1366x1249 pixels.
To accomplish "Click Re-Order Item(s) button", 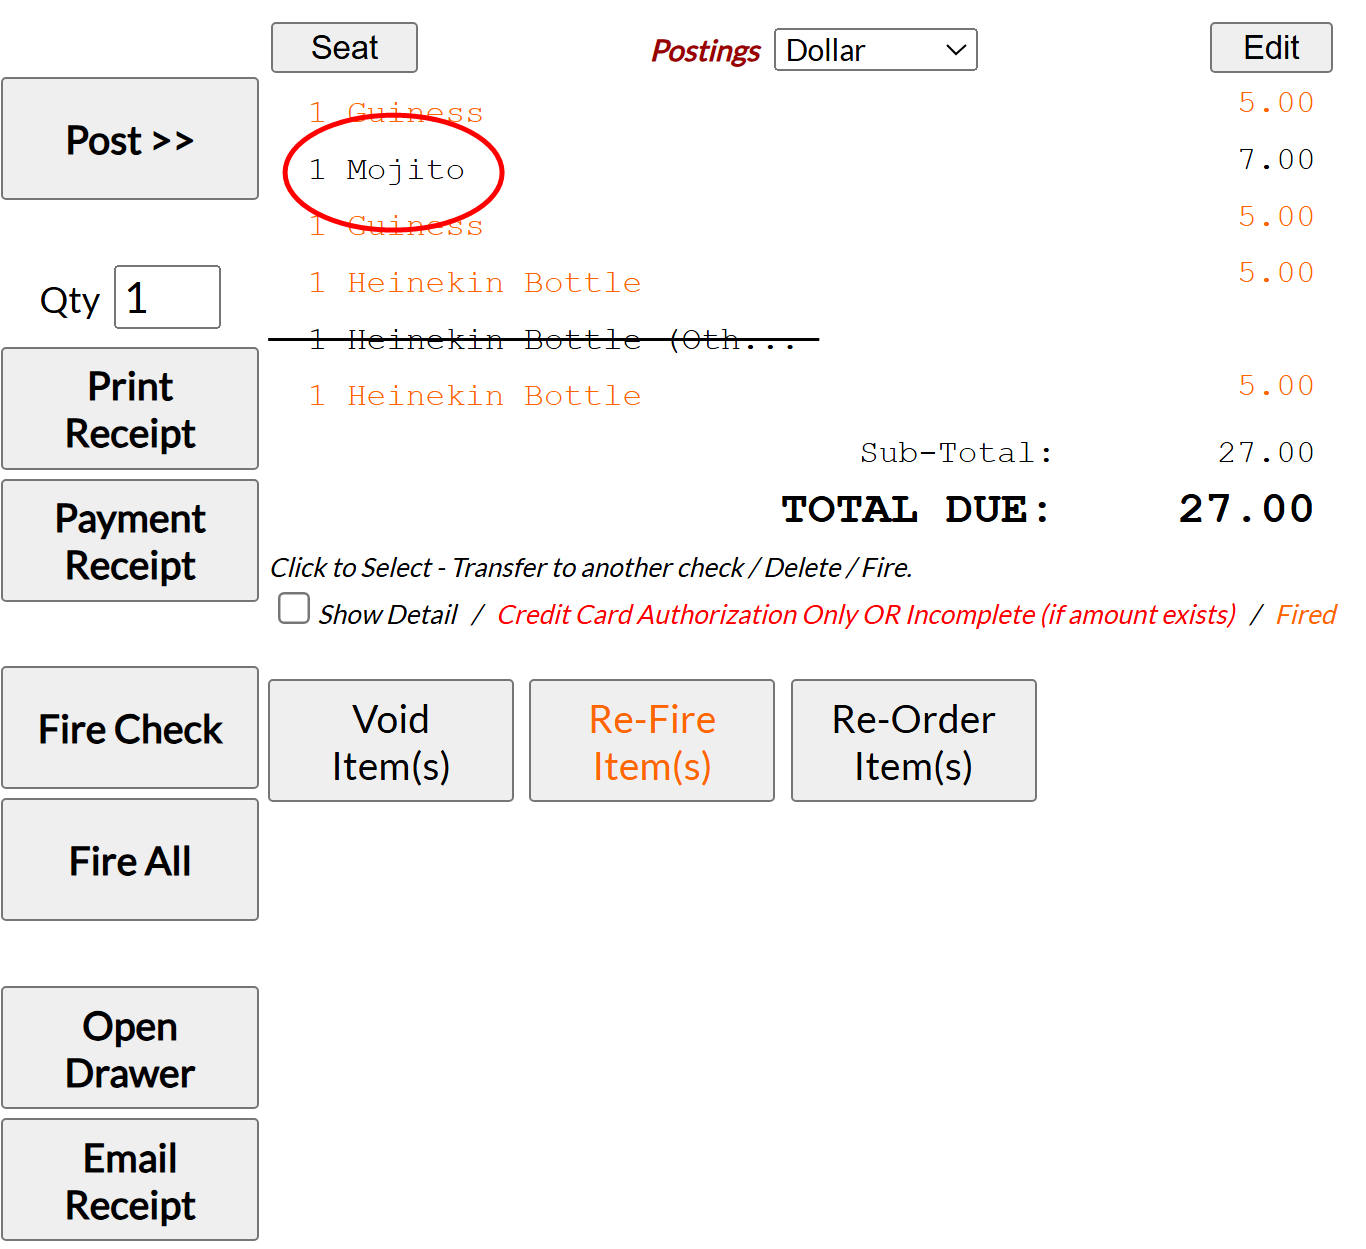I will pyautogui.click(x=913, y=741).
